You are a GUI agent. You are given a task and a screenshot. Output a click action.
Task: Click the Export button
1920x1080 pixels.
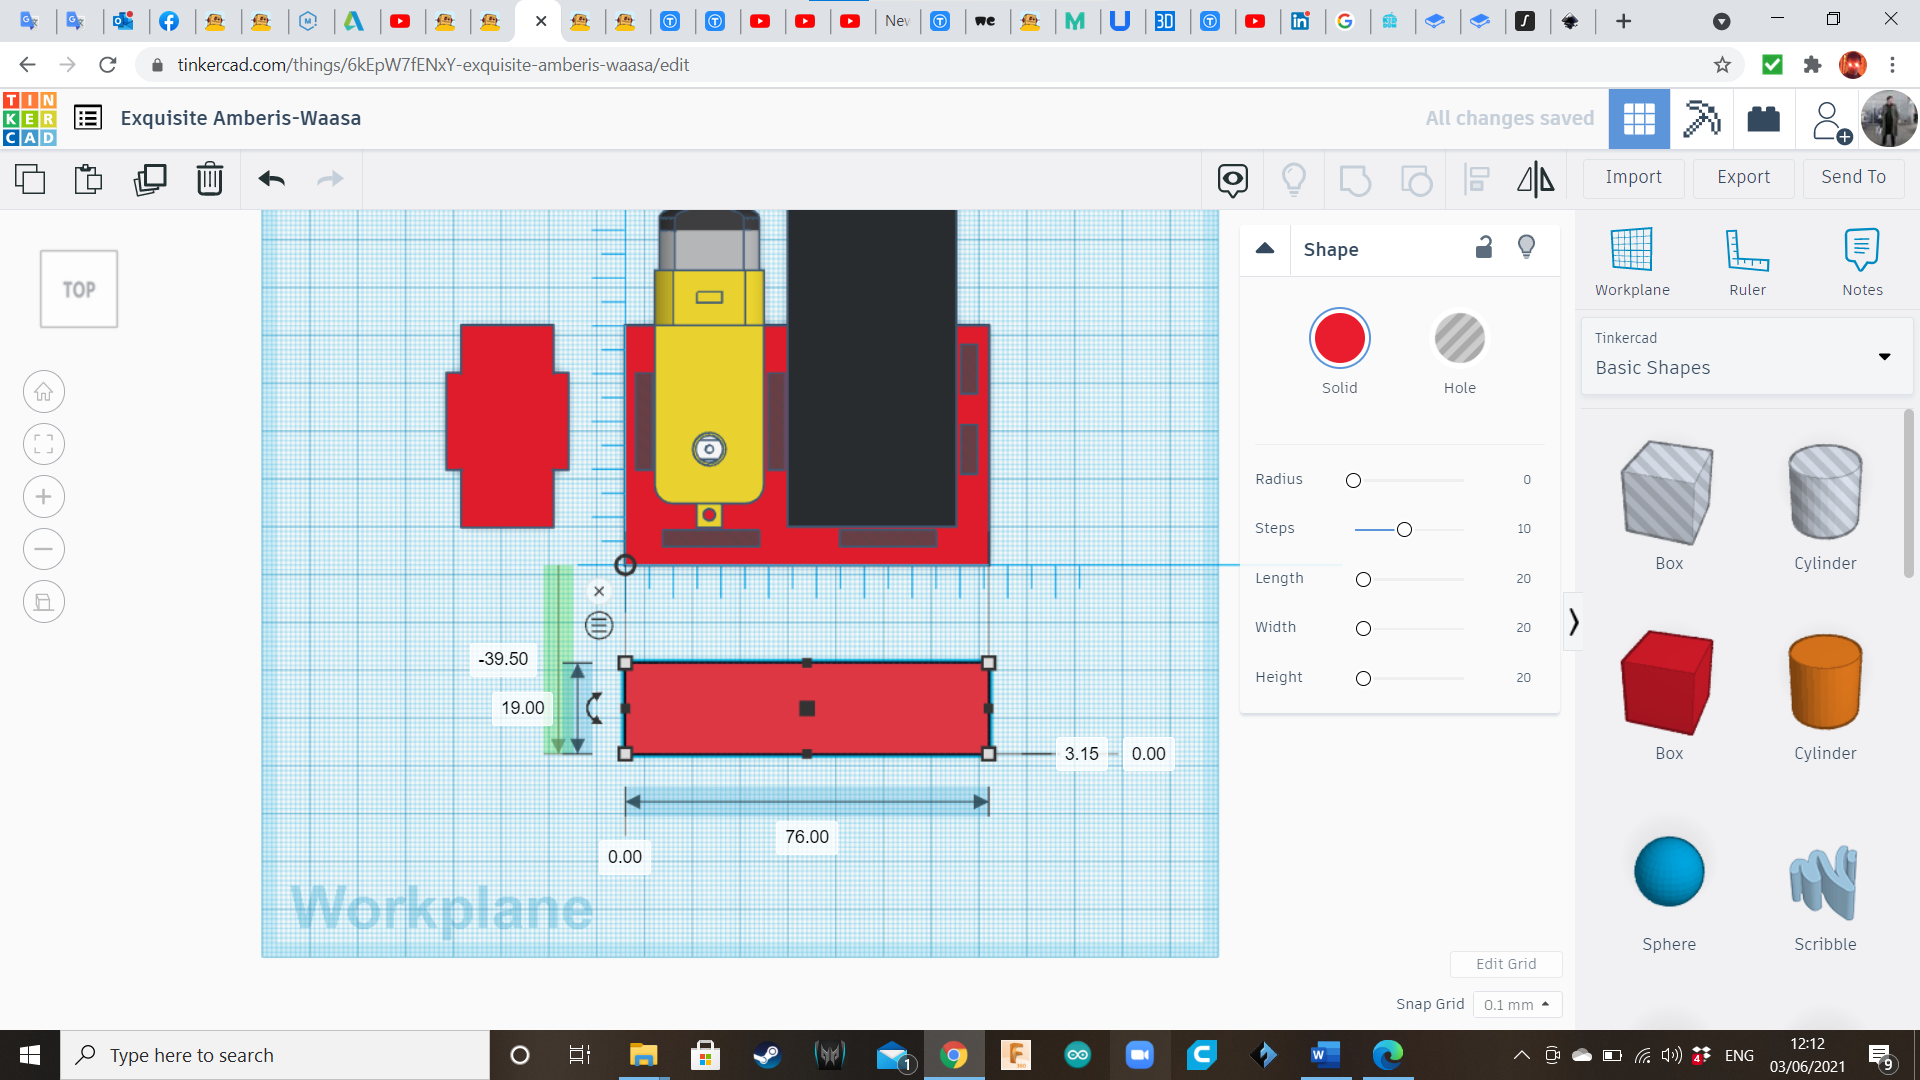1742,177
